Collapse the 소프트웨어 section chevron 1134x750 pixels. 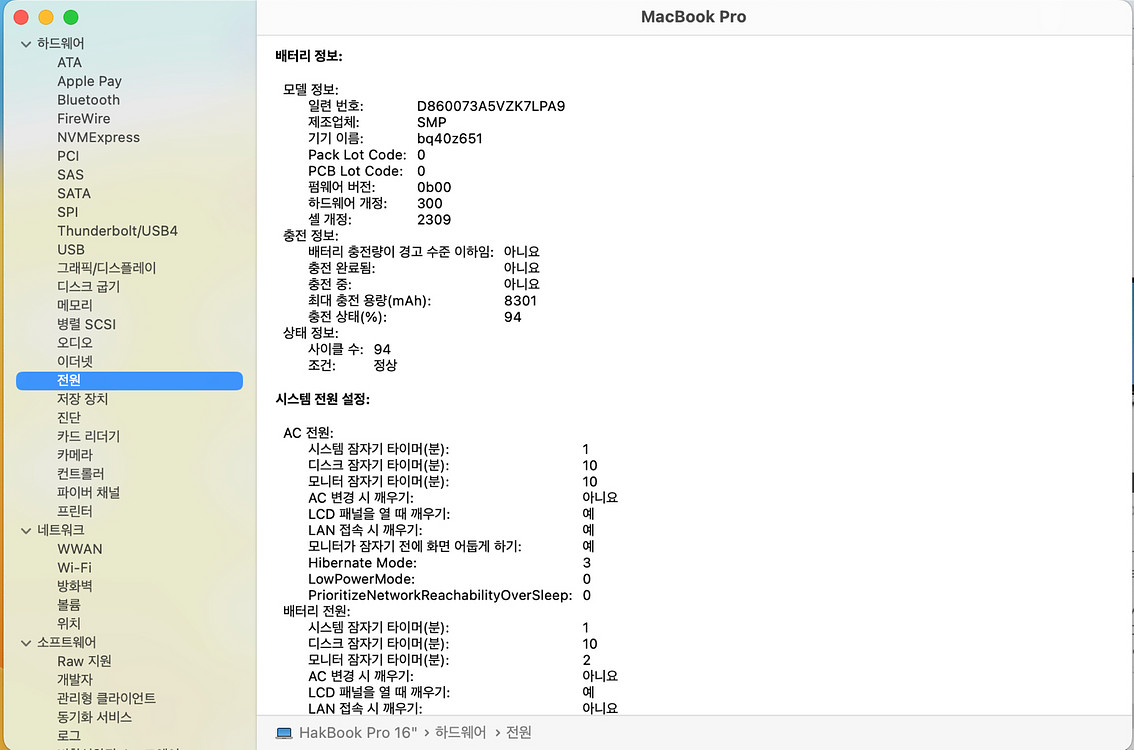tap(26, 643)
